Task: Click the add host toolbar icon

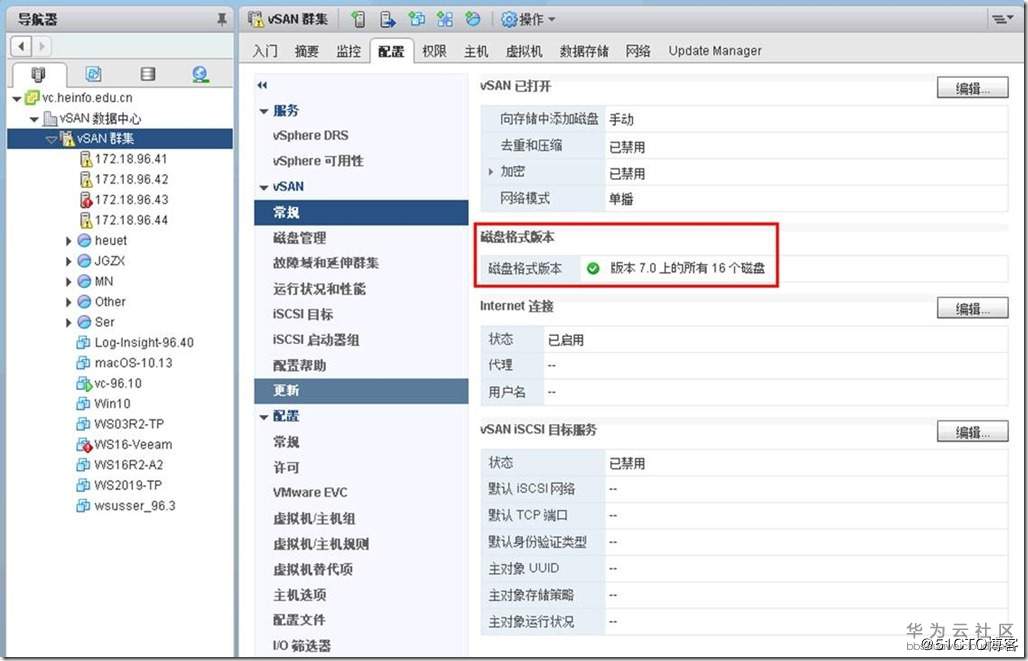Action: tap(358, 20)
